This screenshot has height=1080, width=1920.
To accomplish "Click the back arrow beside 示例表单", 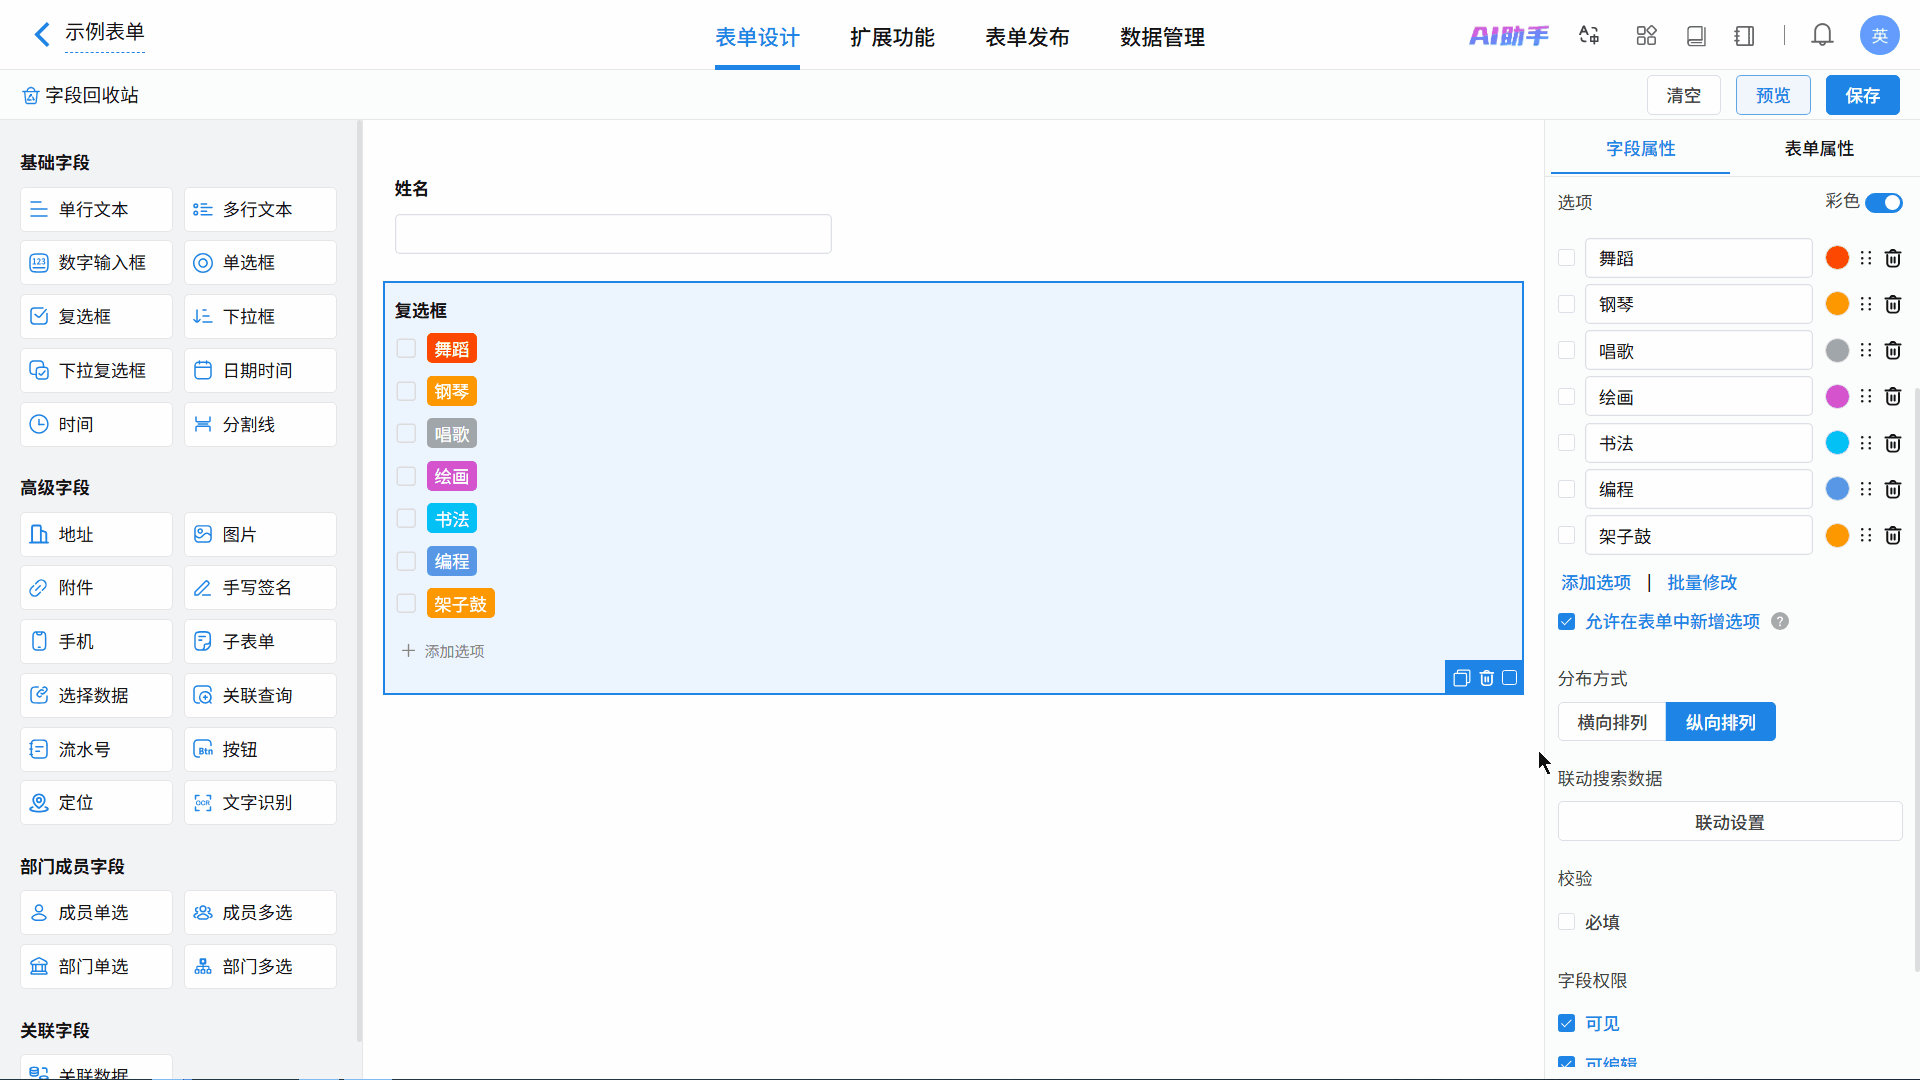I will click(x=41, y=35).
